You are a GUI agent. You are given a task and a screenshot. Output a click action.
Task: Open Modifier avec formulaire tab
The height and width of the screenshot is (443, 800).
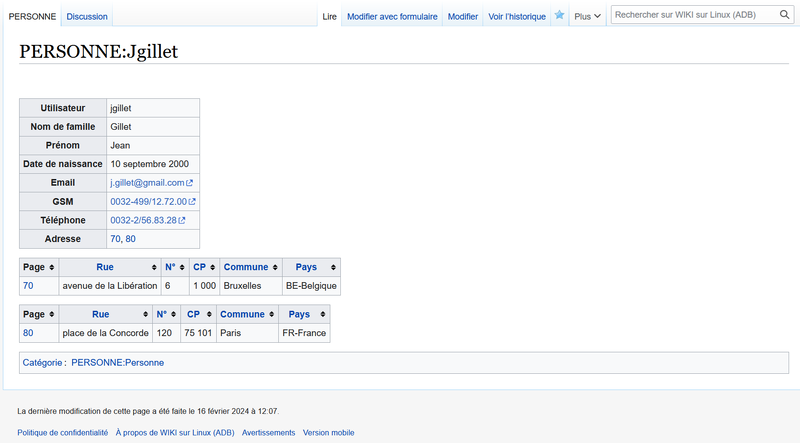click(392, 16)
